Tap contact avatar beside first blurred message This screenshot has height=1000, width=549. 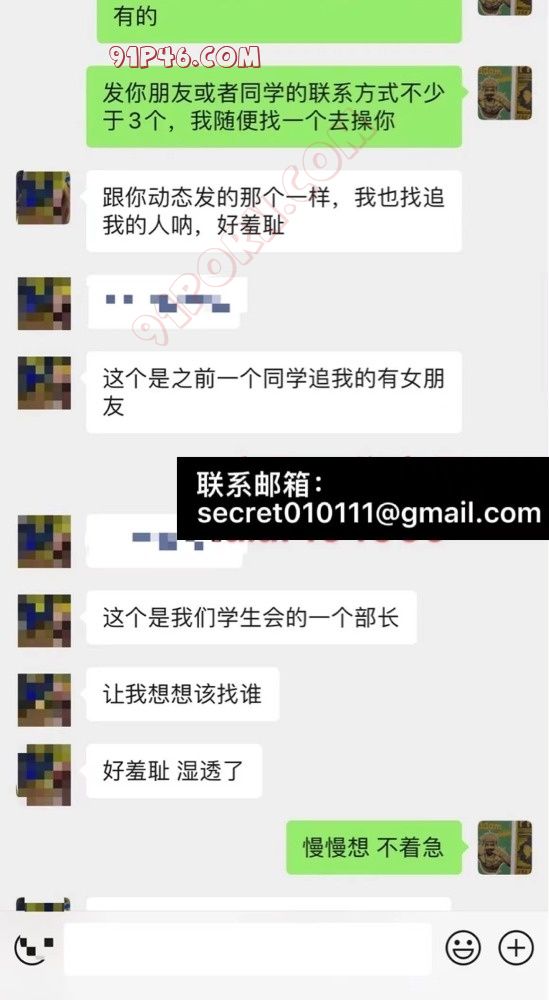tap(44, 304)
